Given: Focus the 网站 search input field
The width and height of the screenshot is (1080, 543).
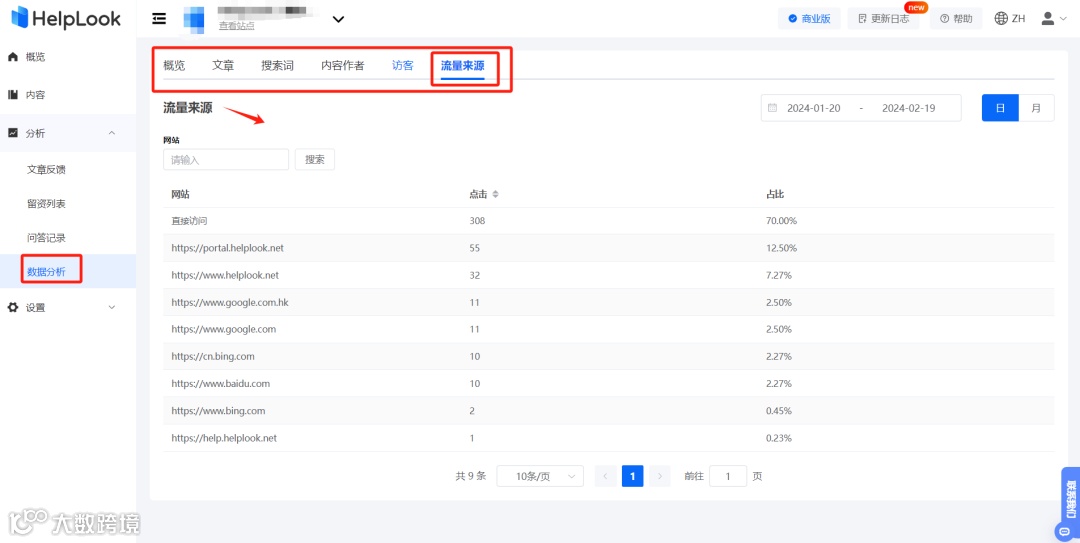Looking at the screenshot, I should pyautogui.click(x=226, y=159).
